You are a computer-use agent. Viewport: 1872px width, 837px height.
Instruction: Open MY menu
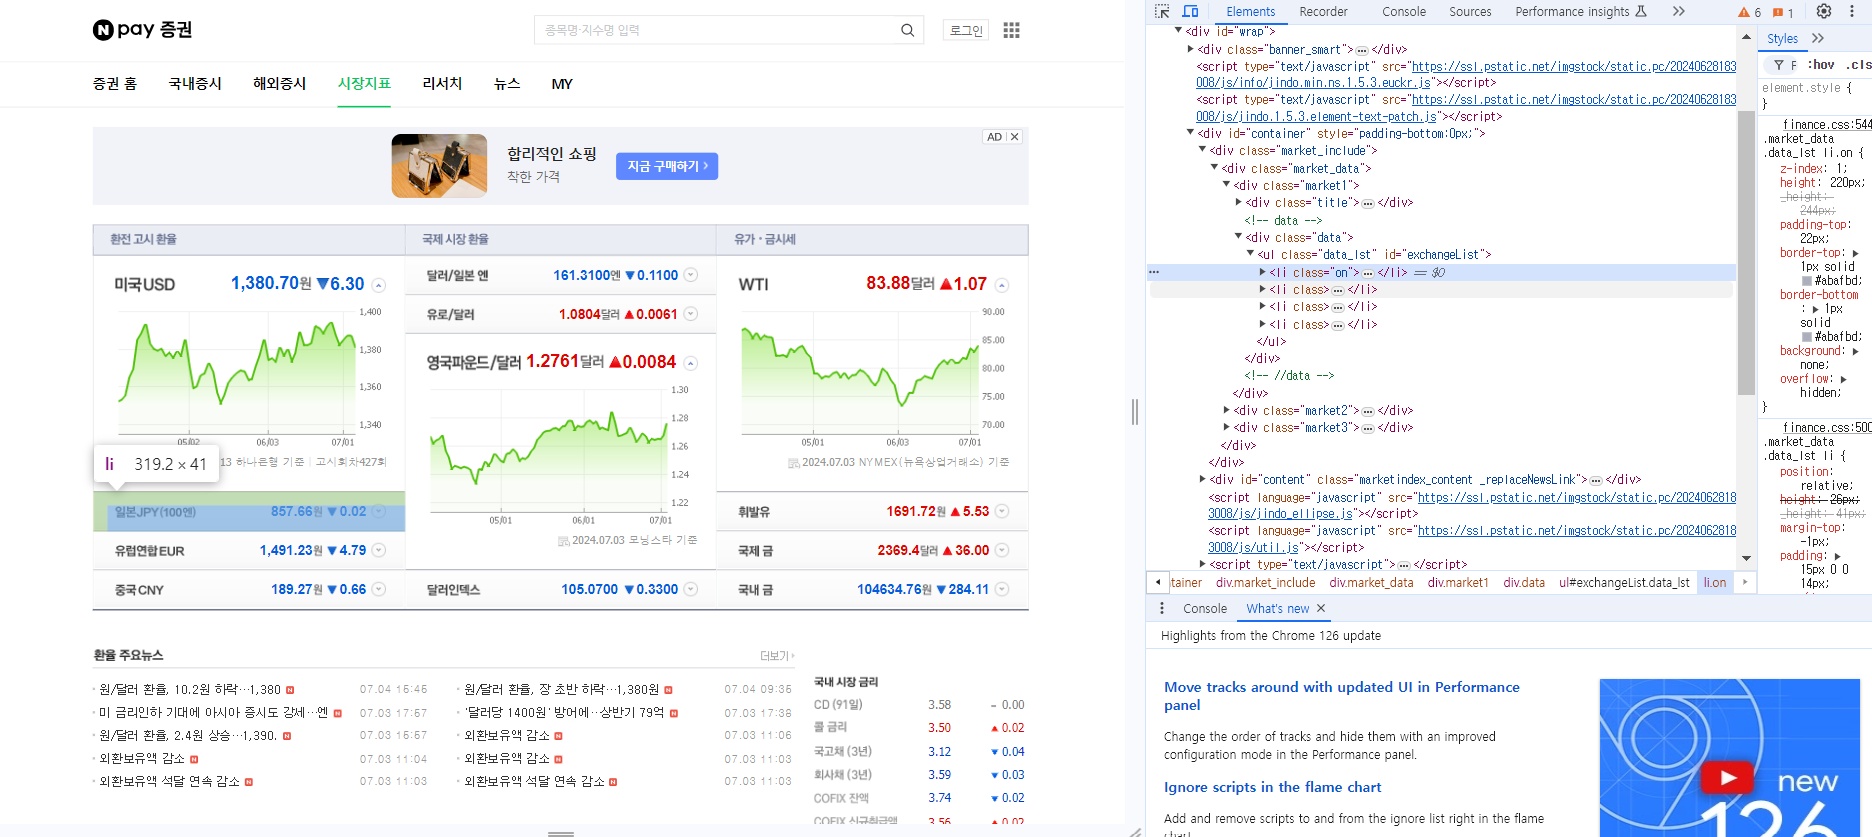[x=562, y=84]
